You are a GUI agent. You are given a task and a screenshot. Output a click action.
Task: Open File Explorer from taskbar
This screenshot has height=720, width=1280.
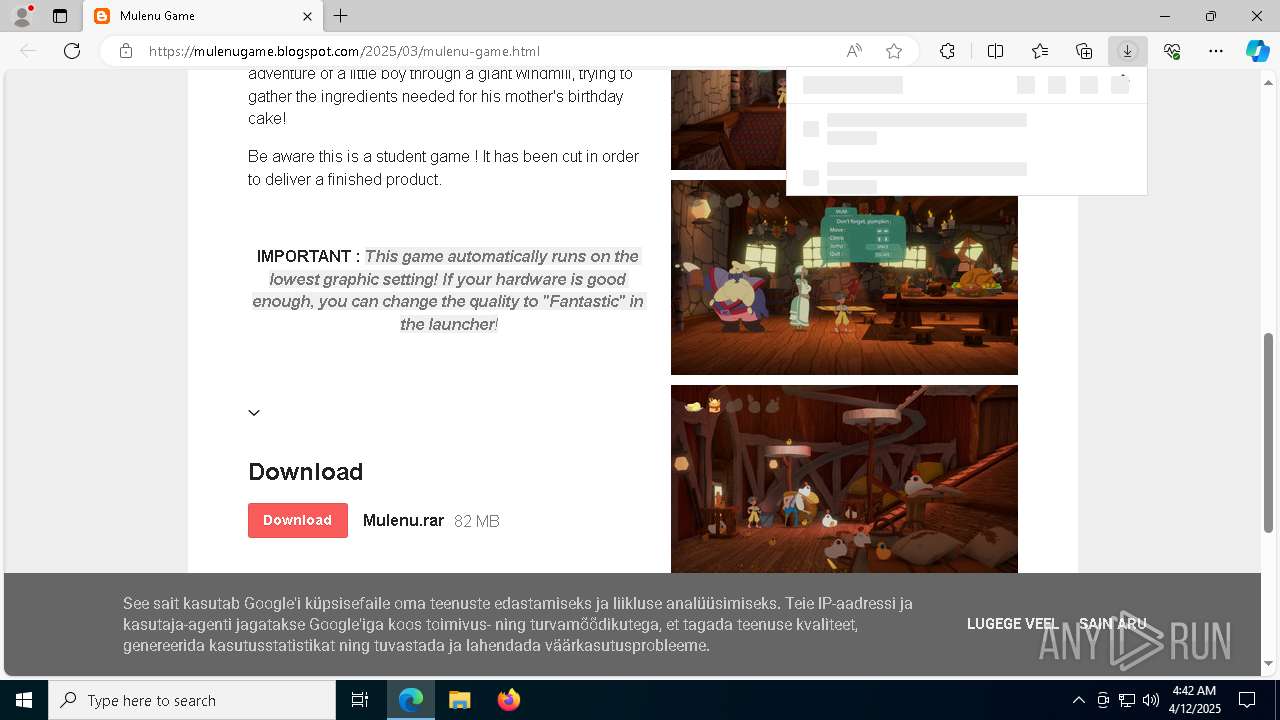point(459,700)
